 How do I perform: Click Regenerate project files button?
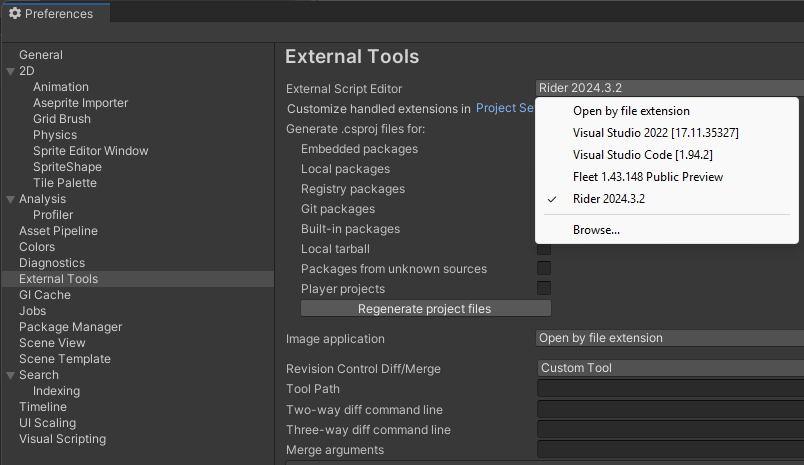[426, 309]
